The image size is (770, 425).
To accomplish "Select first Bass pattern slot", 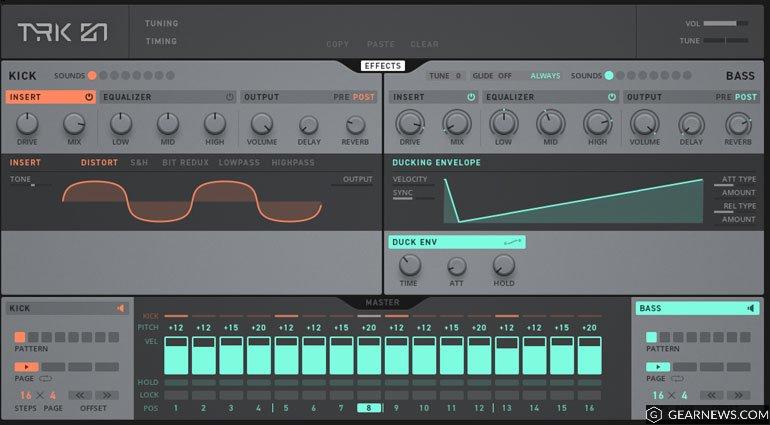I will tap(651, 337).
